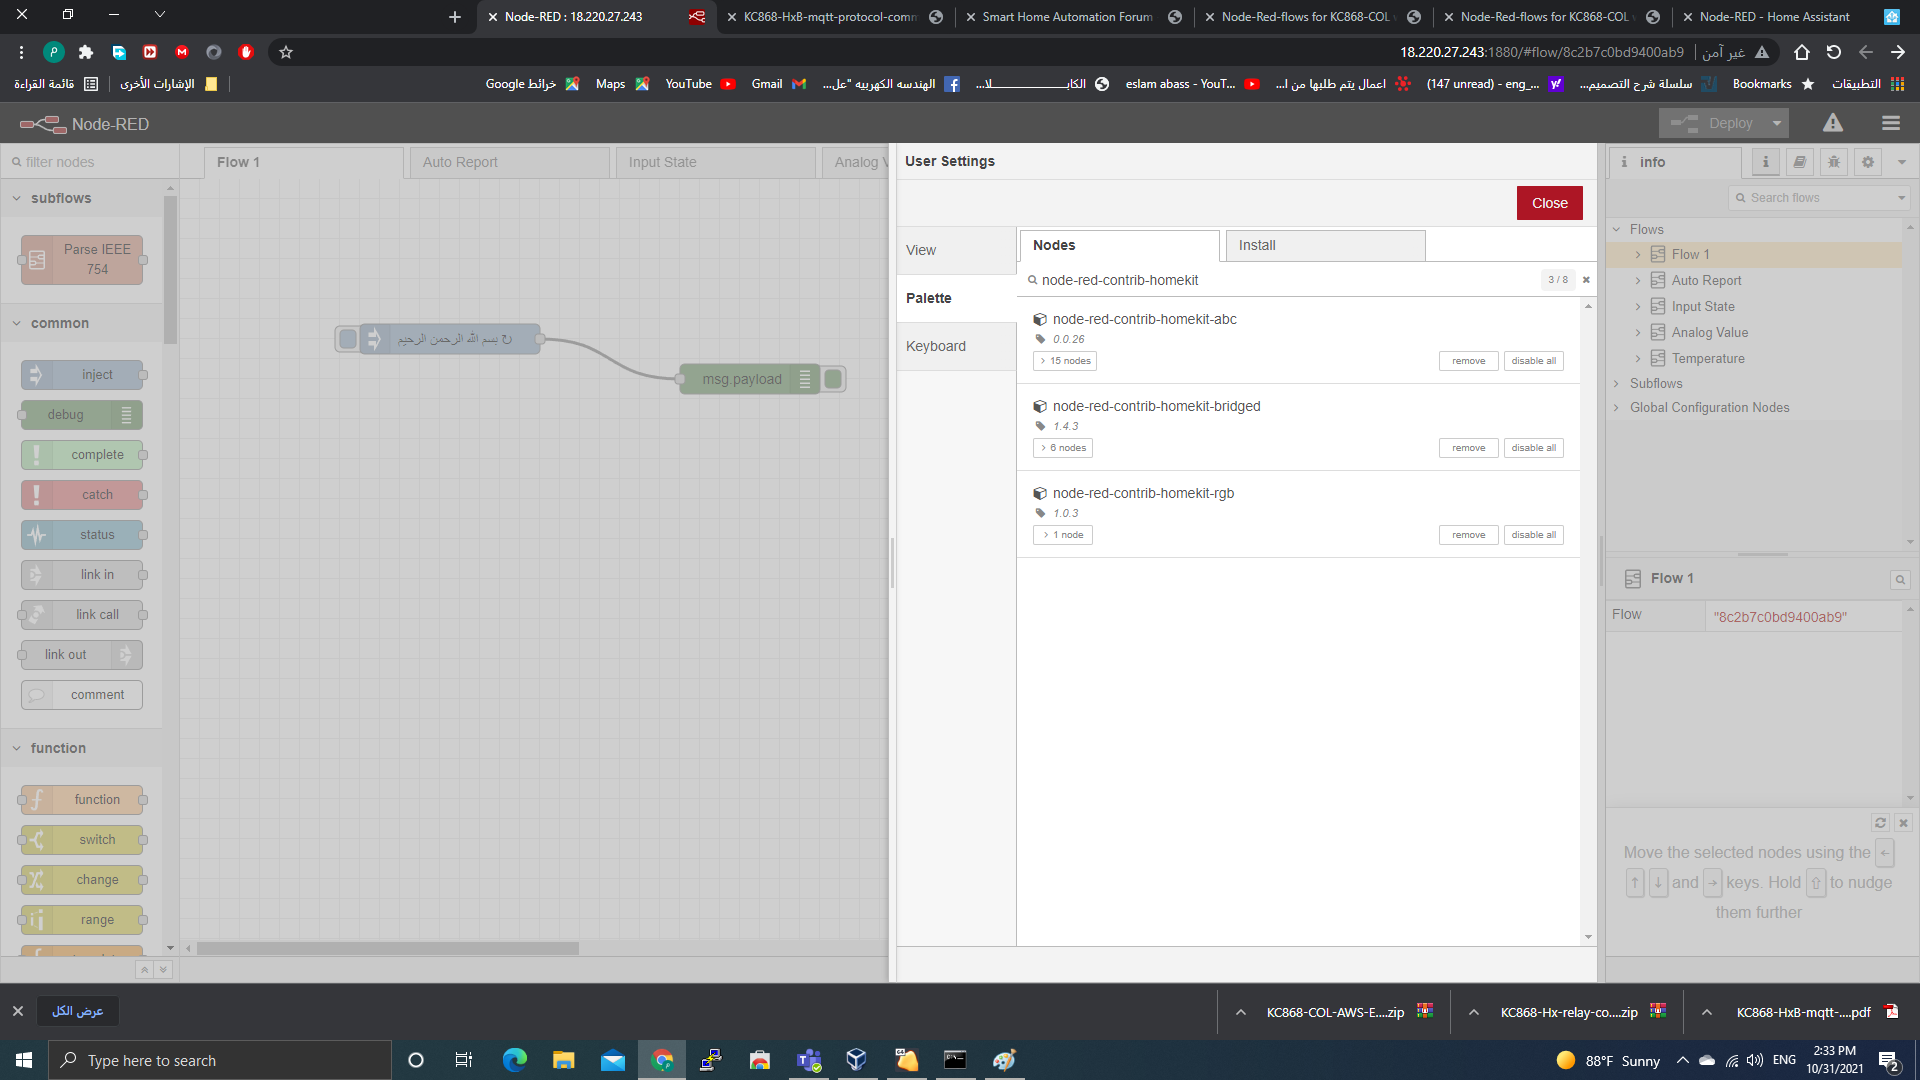Click the refresh icon in the tips box

point(1880,823)
